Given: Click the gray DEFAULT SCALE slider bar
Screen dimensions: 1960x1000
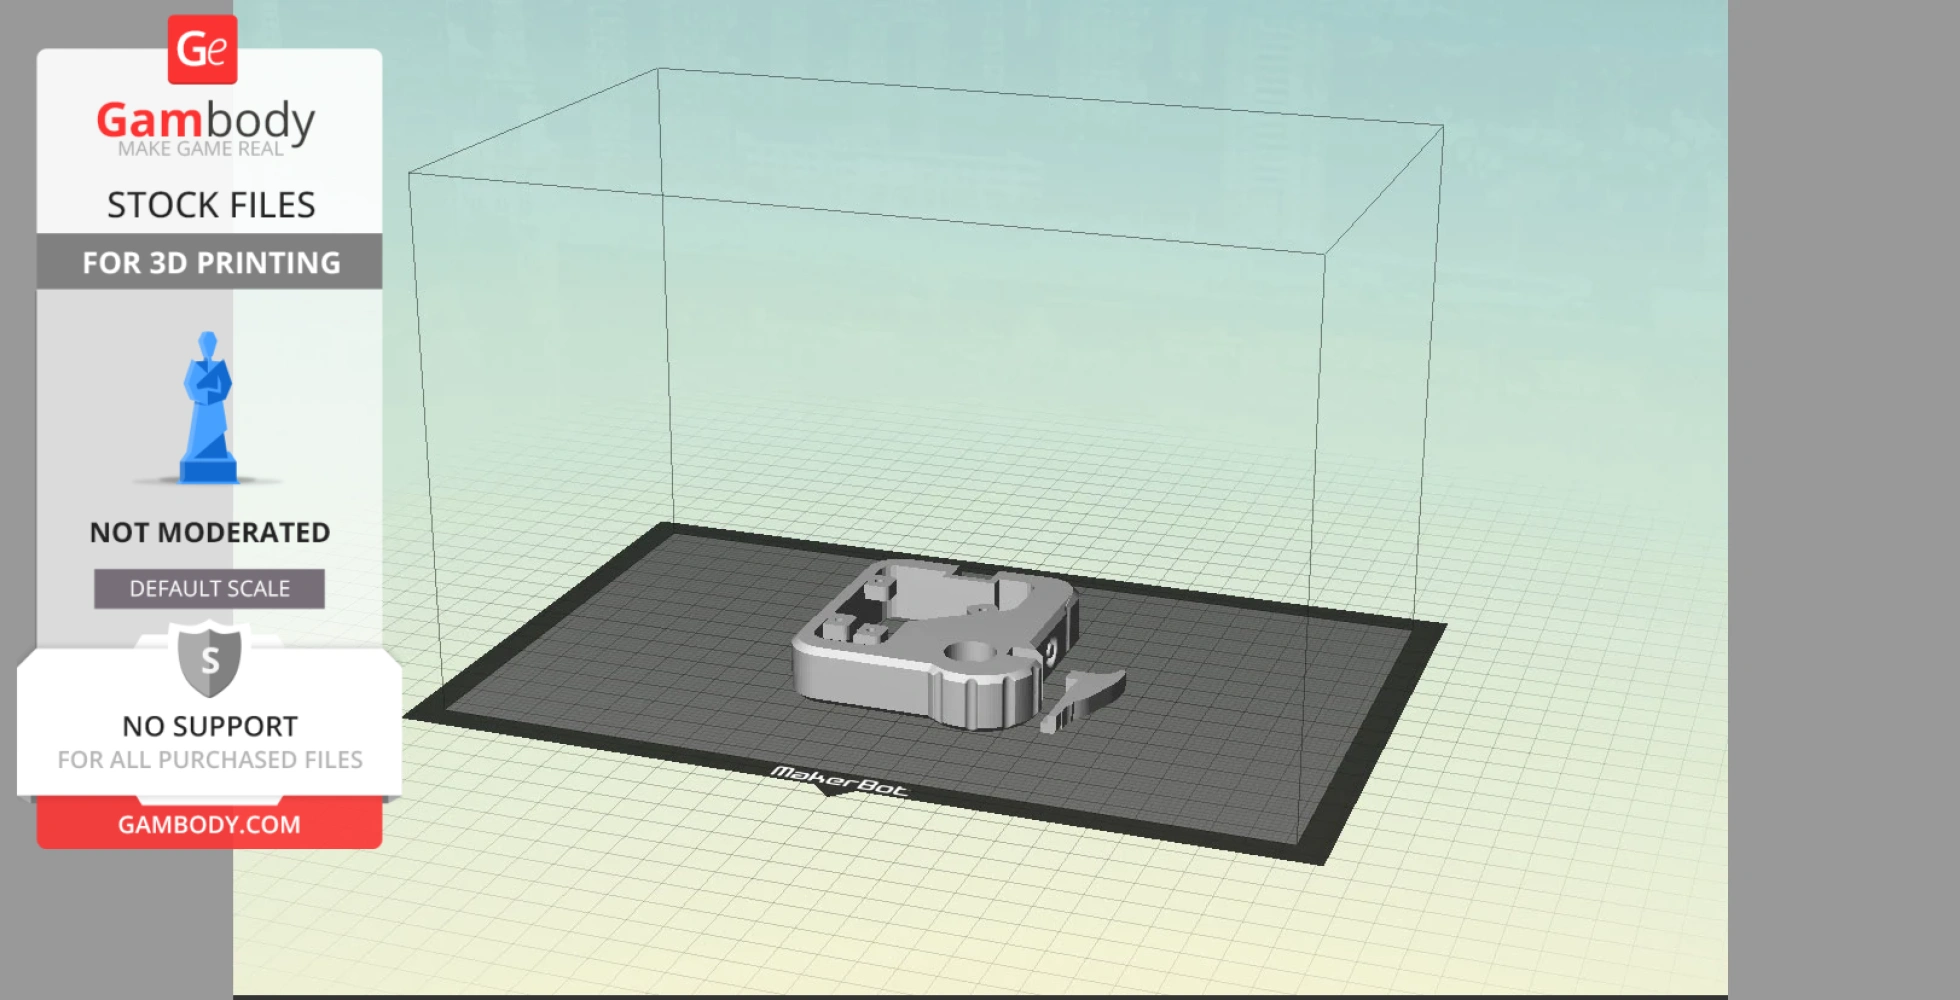Looking at the screenshot, I should click(207, 588).
